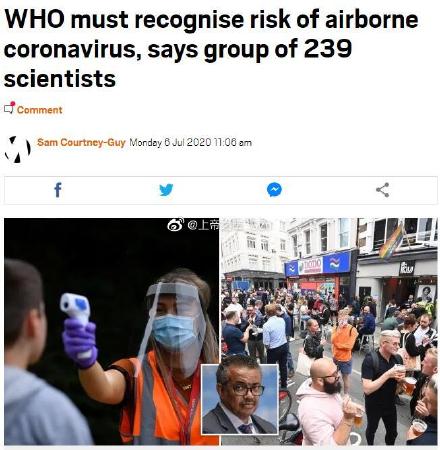The width and height of the screenshot is (440, 450).
Task: Open the crowded street photo
Action: 329,331
